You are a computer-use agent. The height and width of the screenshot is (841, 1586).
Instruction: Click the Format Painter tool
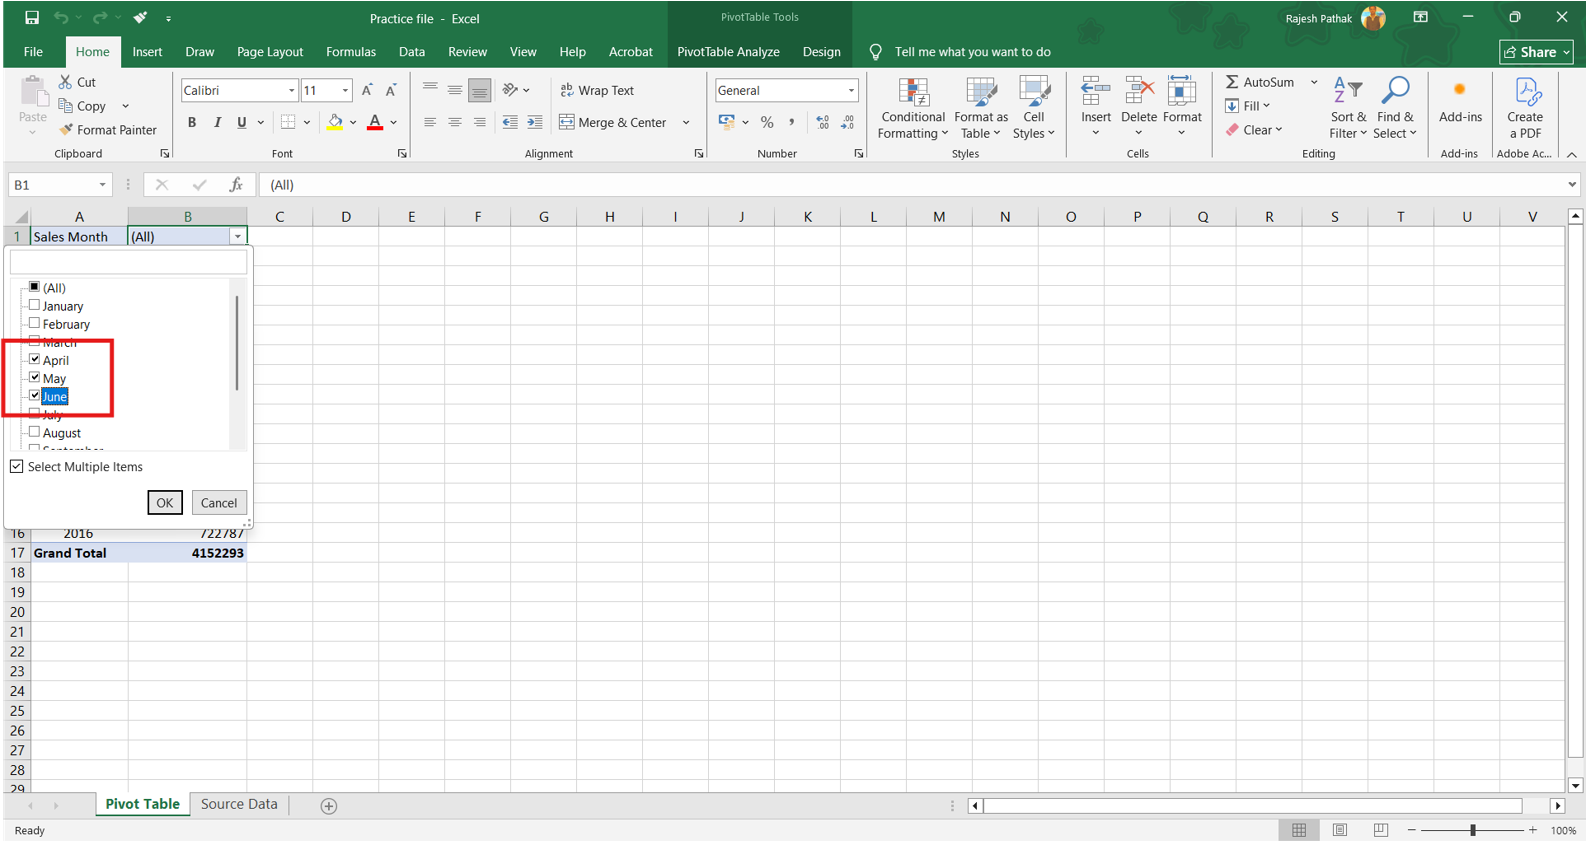[x=108, y=130]
